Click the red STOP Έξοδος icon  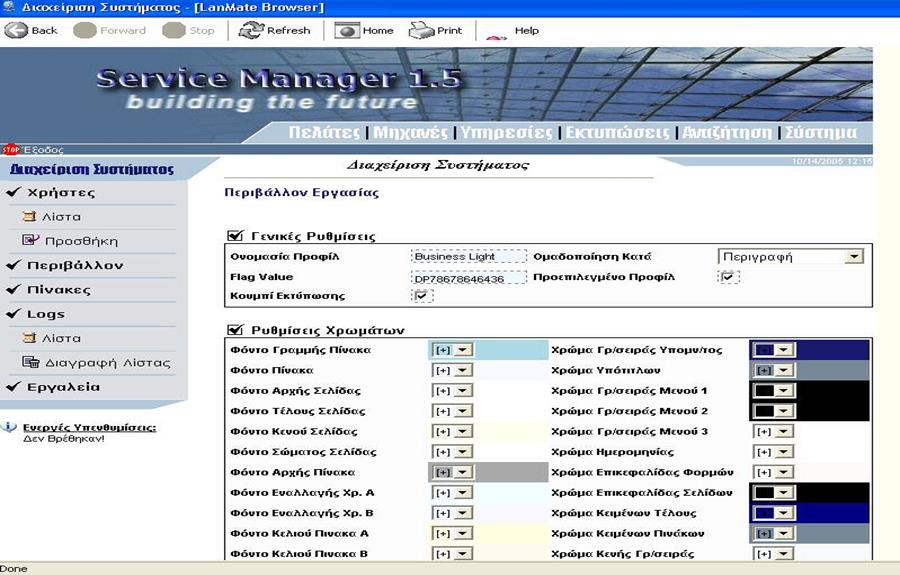point(11,150)
